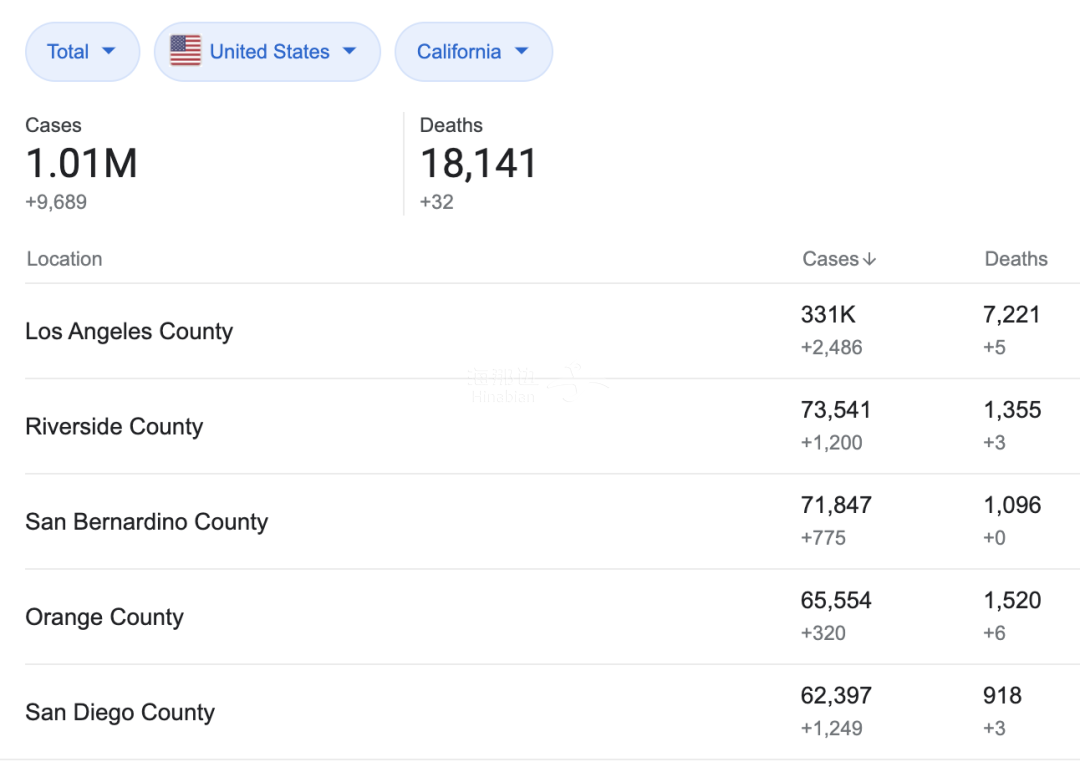Viewport: 1080px width, 767px height.
Task: Open San Bernardino County entry
Action: coord(147,522)
